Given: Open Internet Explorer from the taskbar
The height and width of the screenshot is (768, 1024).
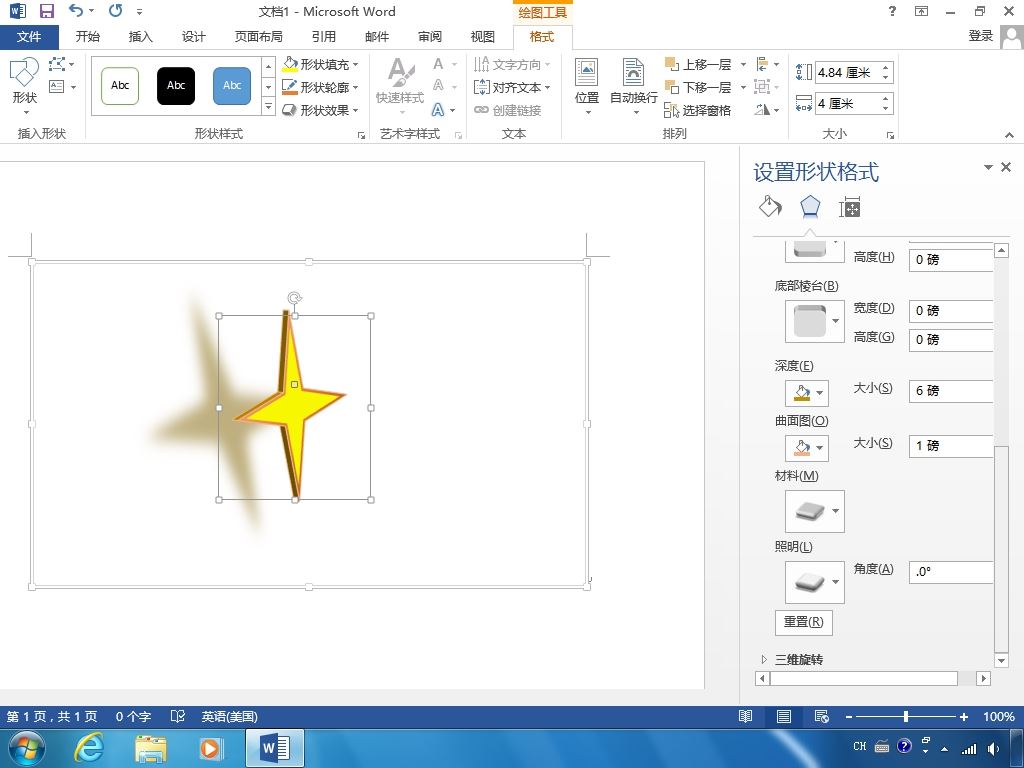Looking at the screenshot, I should pos(89,747).
